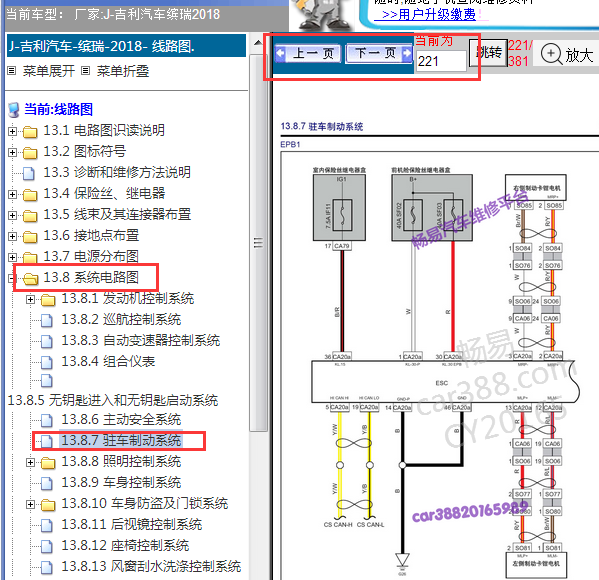Viewport: 599px width, 580px height.
Task: Select 13.8.7 驻车制动系统 entry
Action: [x=121, y=441]
